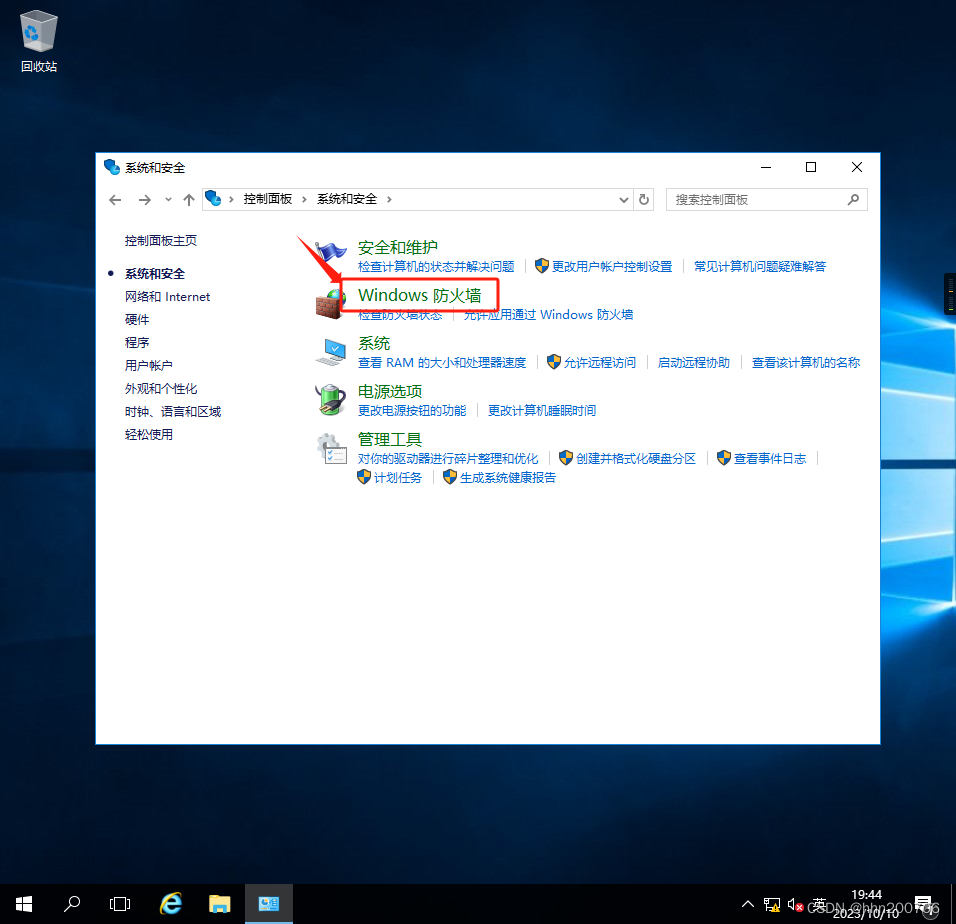Click 查看 RAM 的大小和处理器速度 link

441,363
